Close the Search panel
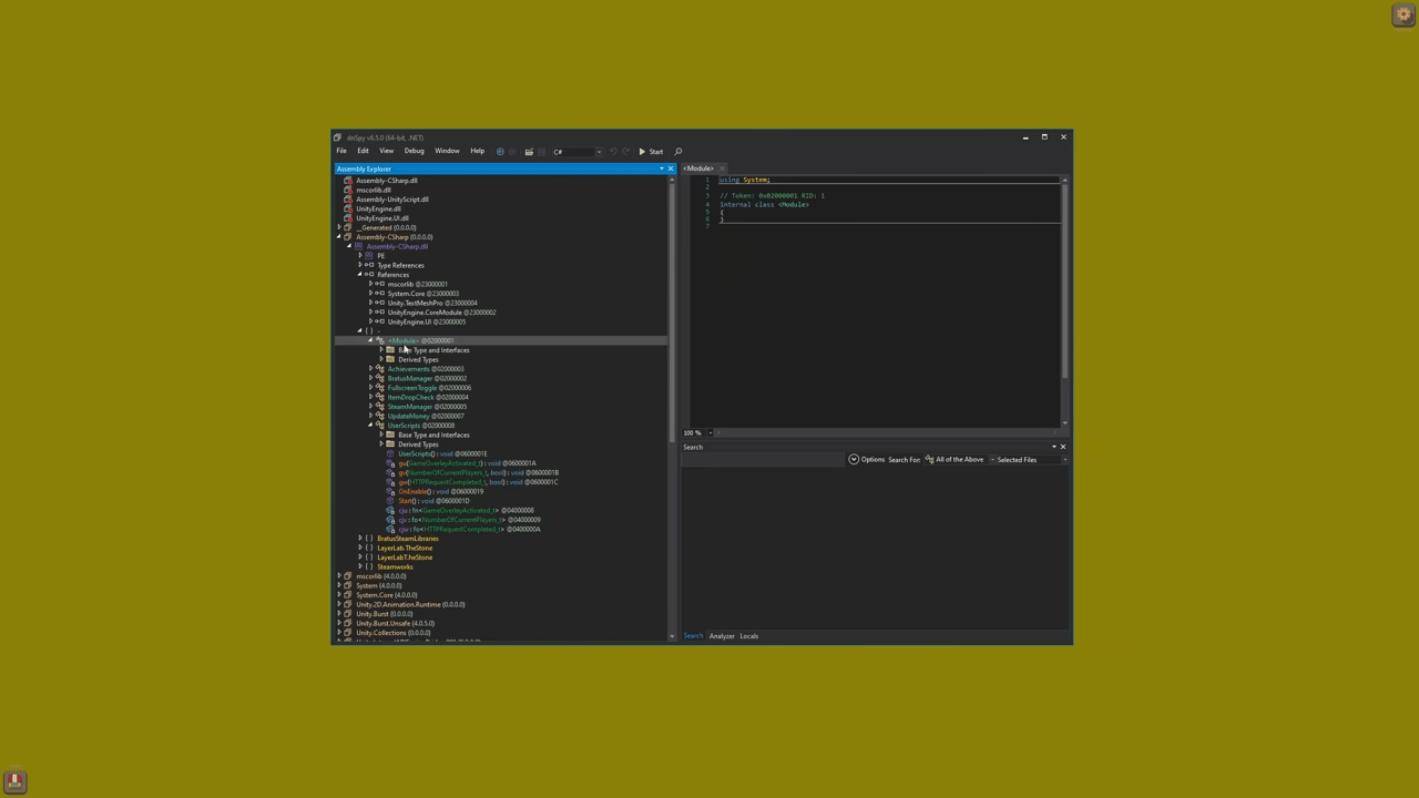The height and width of the screenshot is (798, 1419). (1063, 447)
